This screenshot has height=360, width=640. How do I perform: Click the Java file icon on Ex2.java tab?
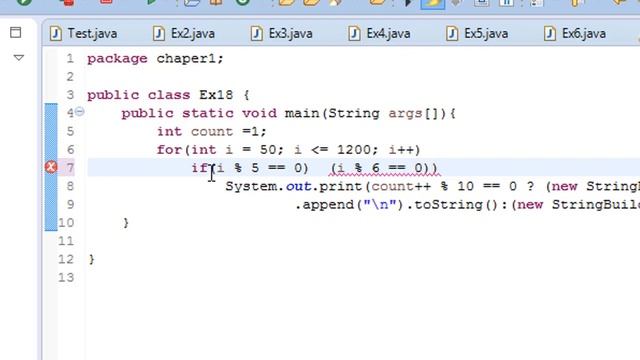pos(159,33)
